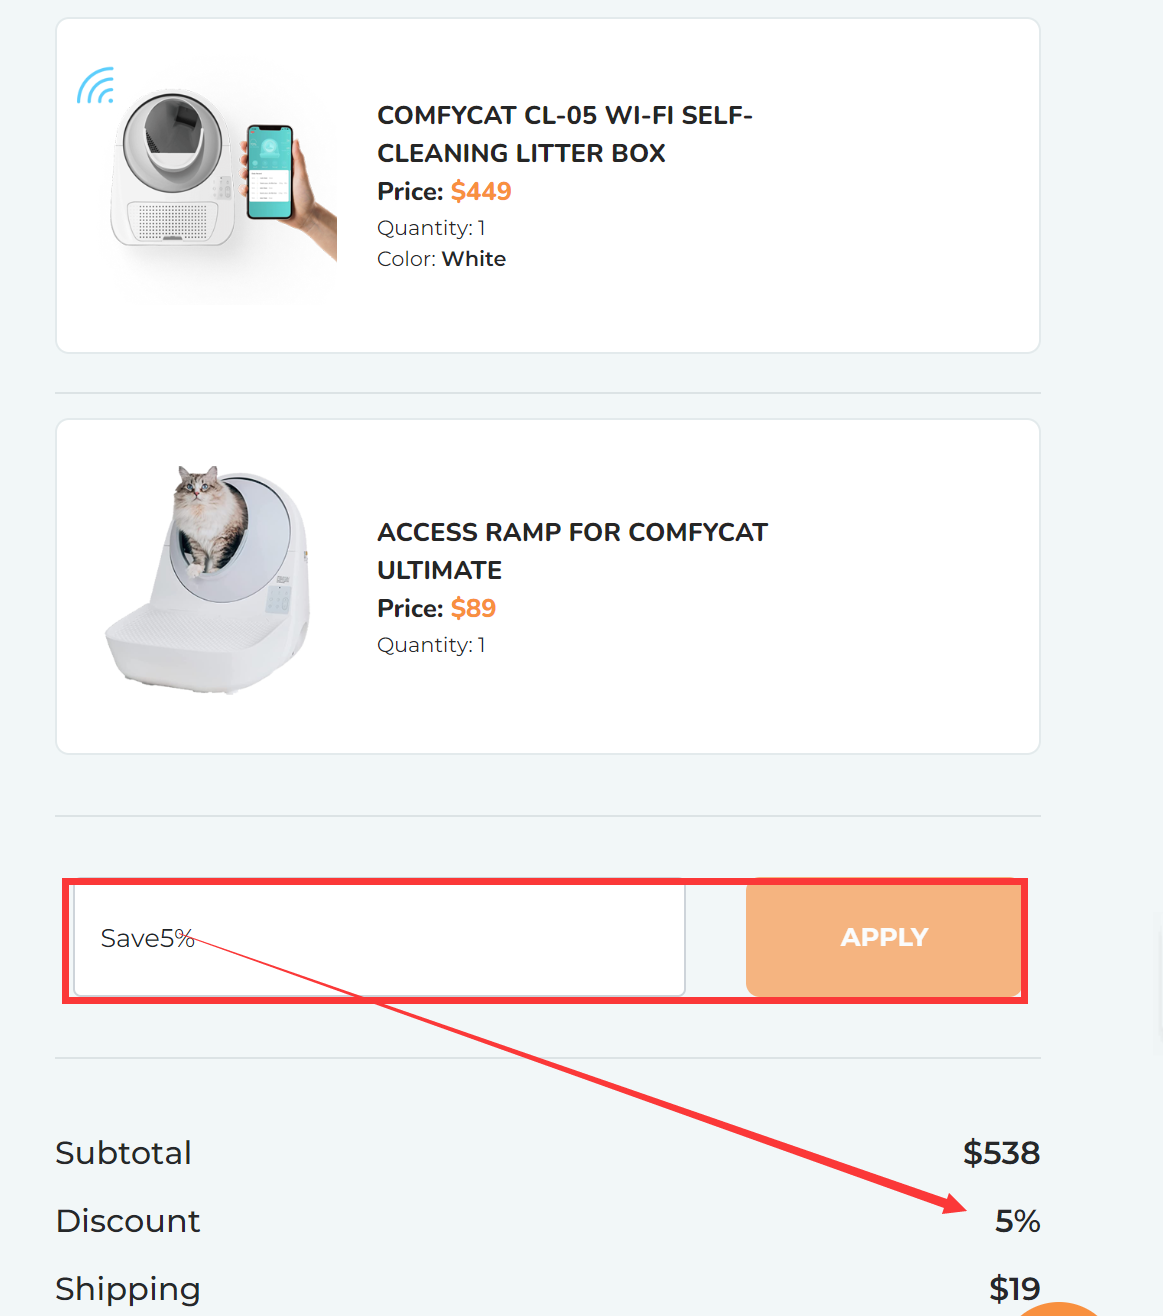
Task: Click the $19 shipping amount
Action: coord(1014,1289)
